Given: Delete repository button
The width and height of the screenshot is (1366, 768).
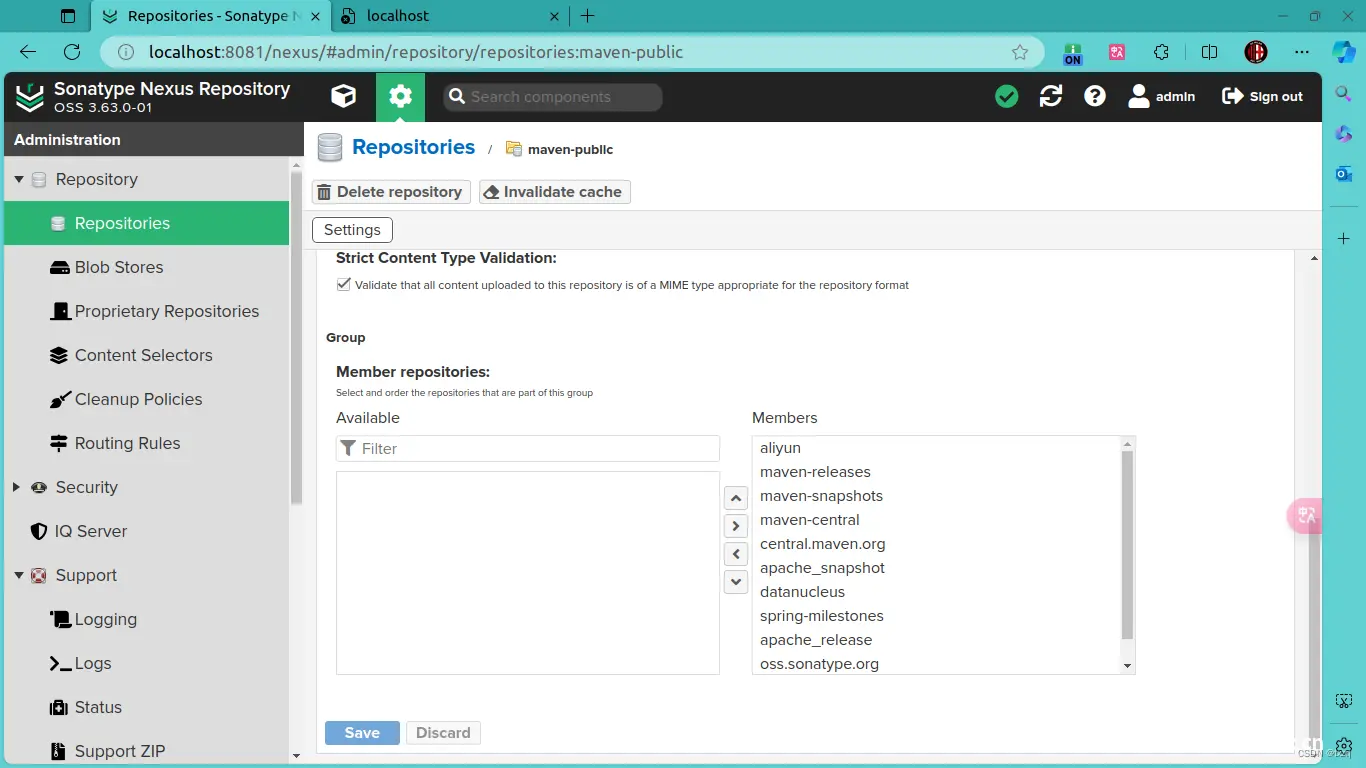Looking at the screenshot, I should pos(391,192).
